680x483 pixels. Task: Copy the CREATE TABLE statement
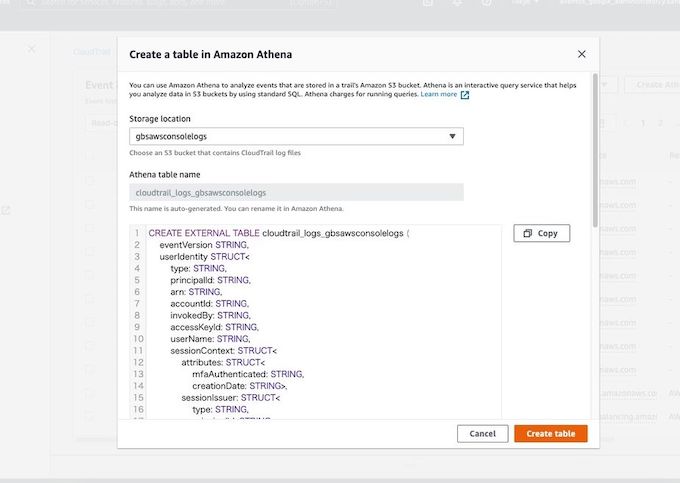[x=542, y=233]
